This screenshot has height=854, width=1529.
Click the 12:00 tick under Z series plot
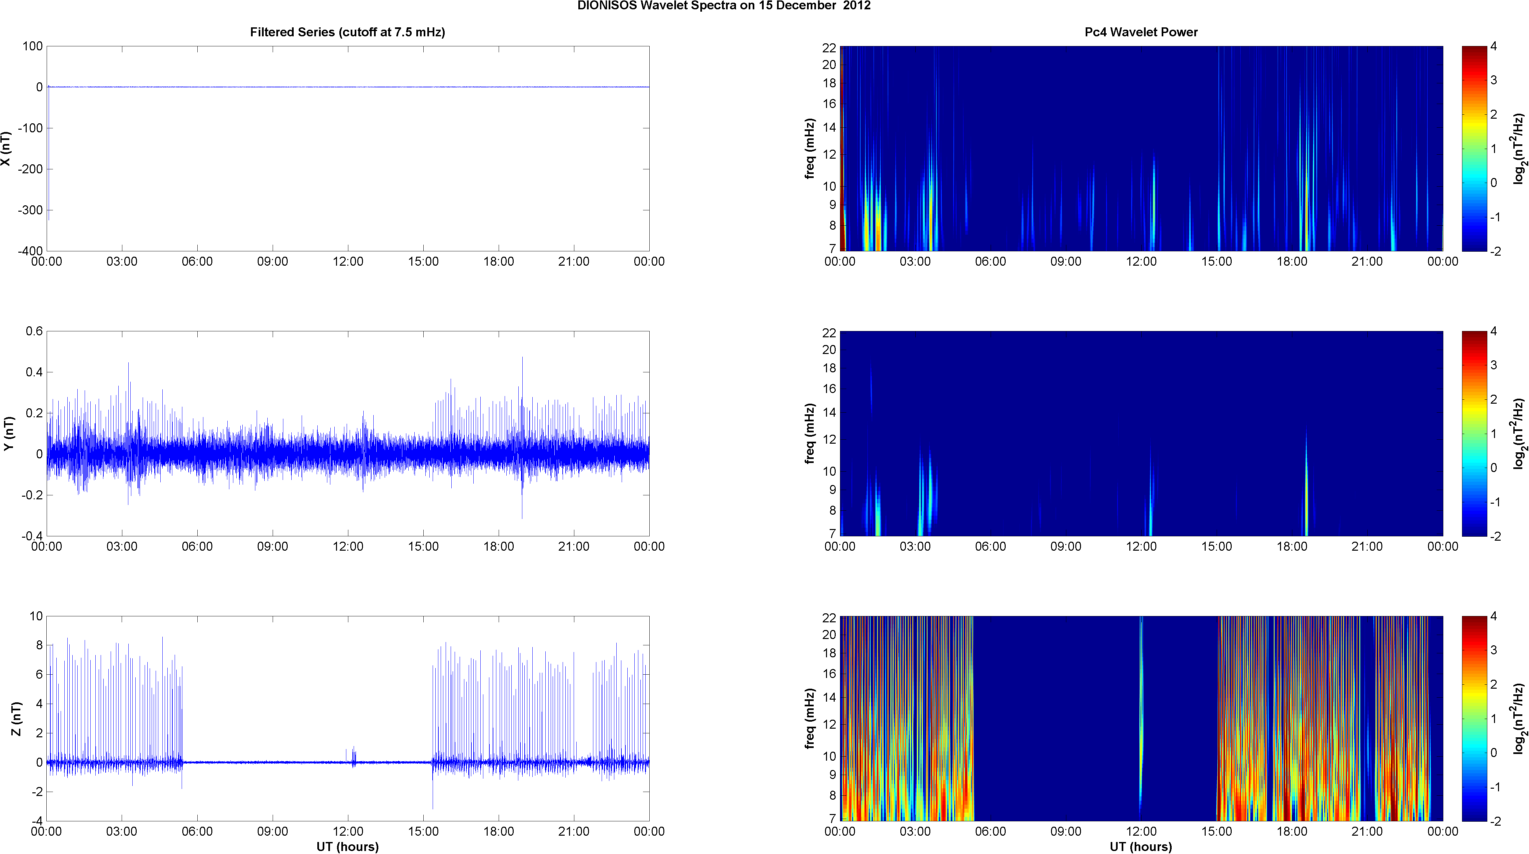pos(348,831)
